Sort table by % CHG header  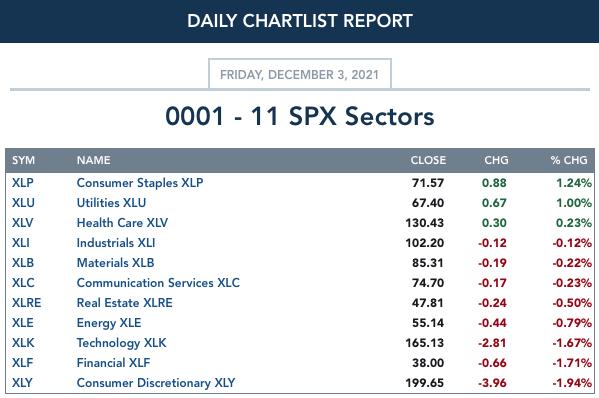[x=569, y=160]
